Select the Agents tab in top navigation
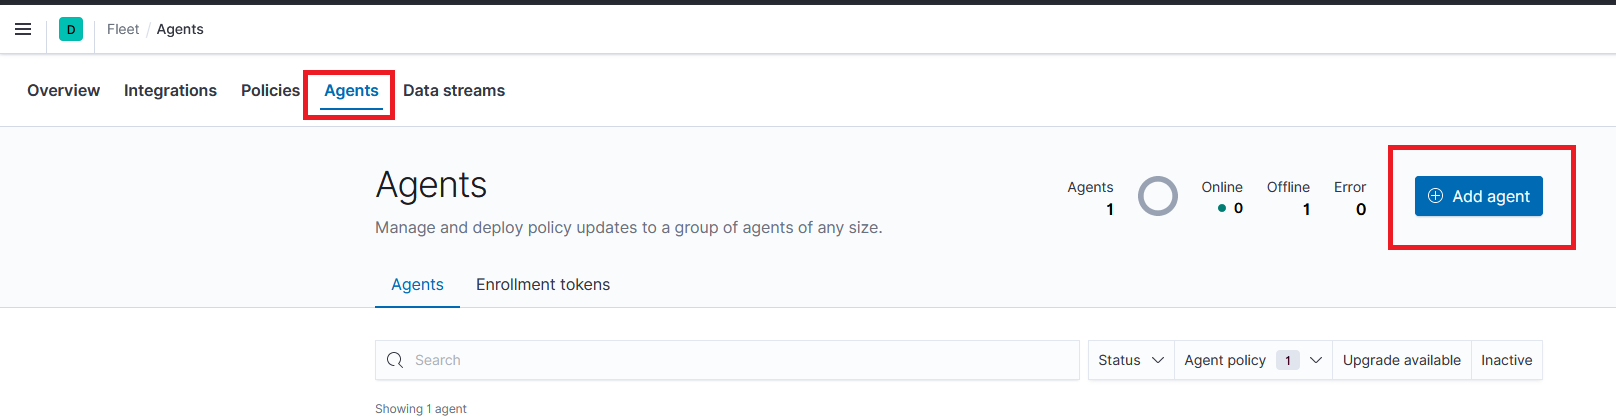1616x420 pixels. pos(351,90)
